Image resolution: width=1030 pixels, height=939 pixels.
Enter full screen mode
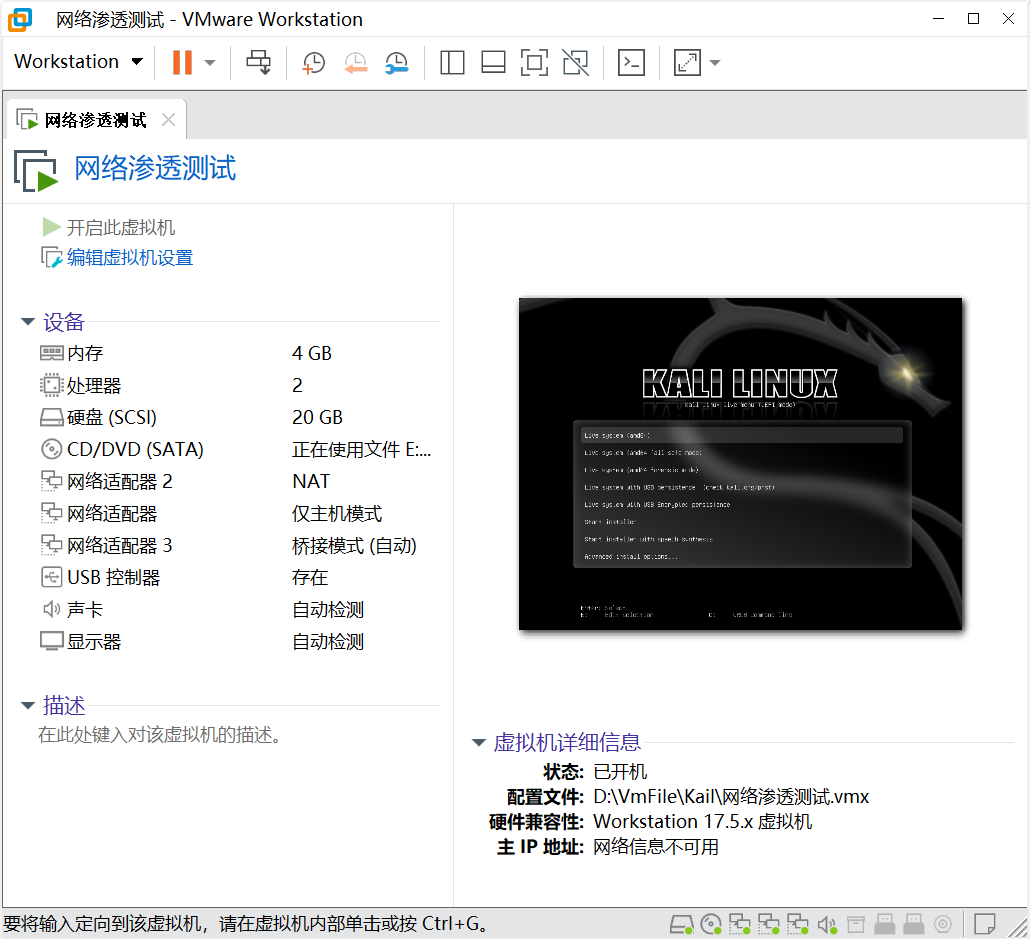[534, 63]
